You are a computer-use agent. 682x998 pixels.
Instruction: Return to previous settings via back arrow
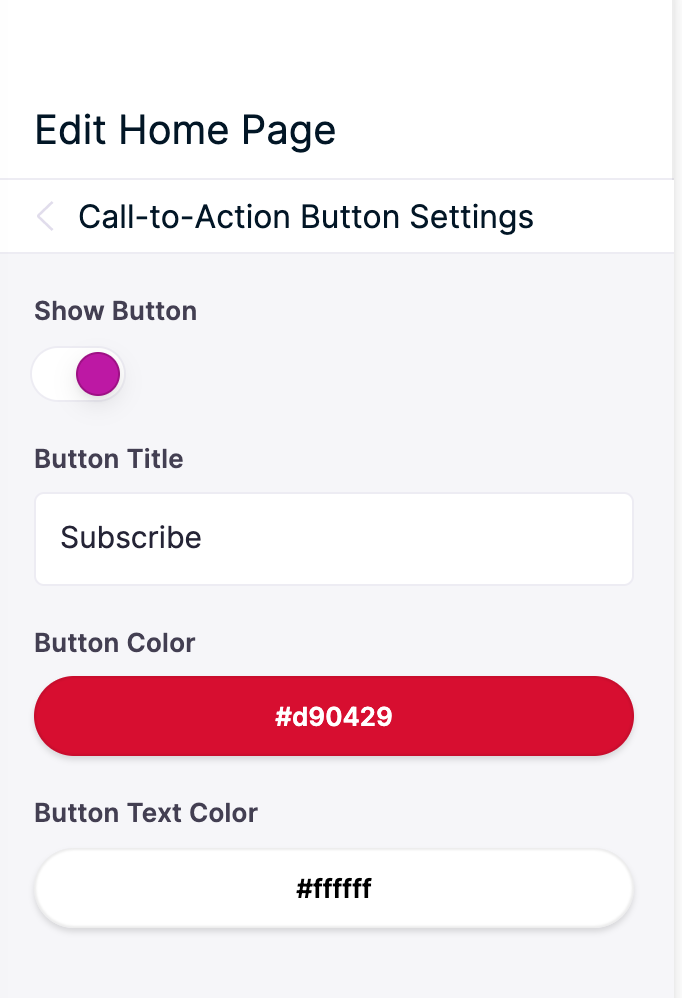coord(46,216)
